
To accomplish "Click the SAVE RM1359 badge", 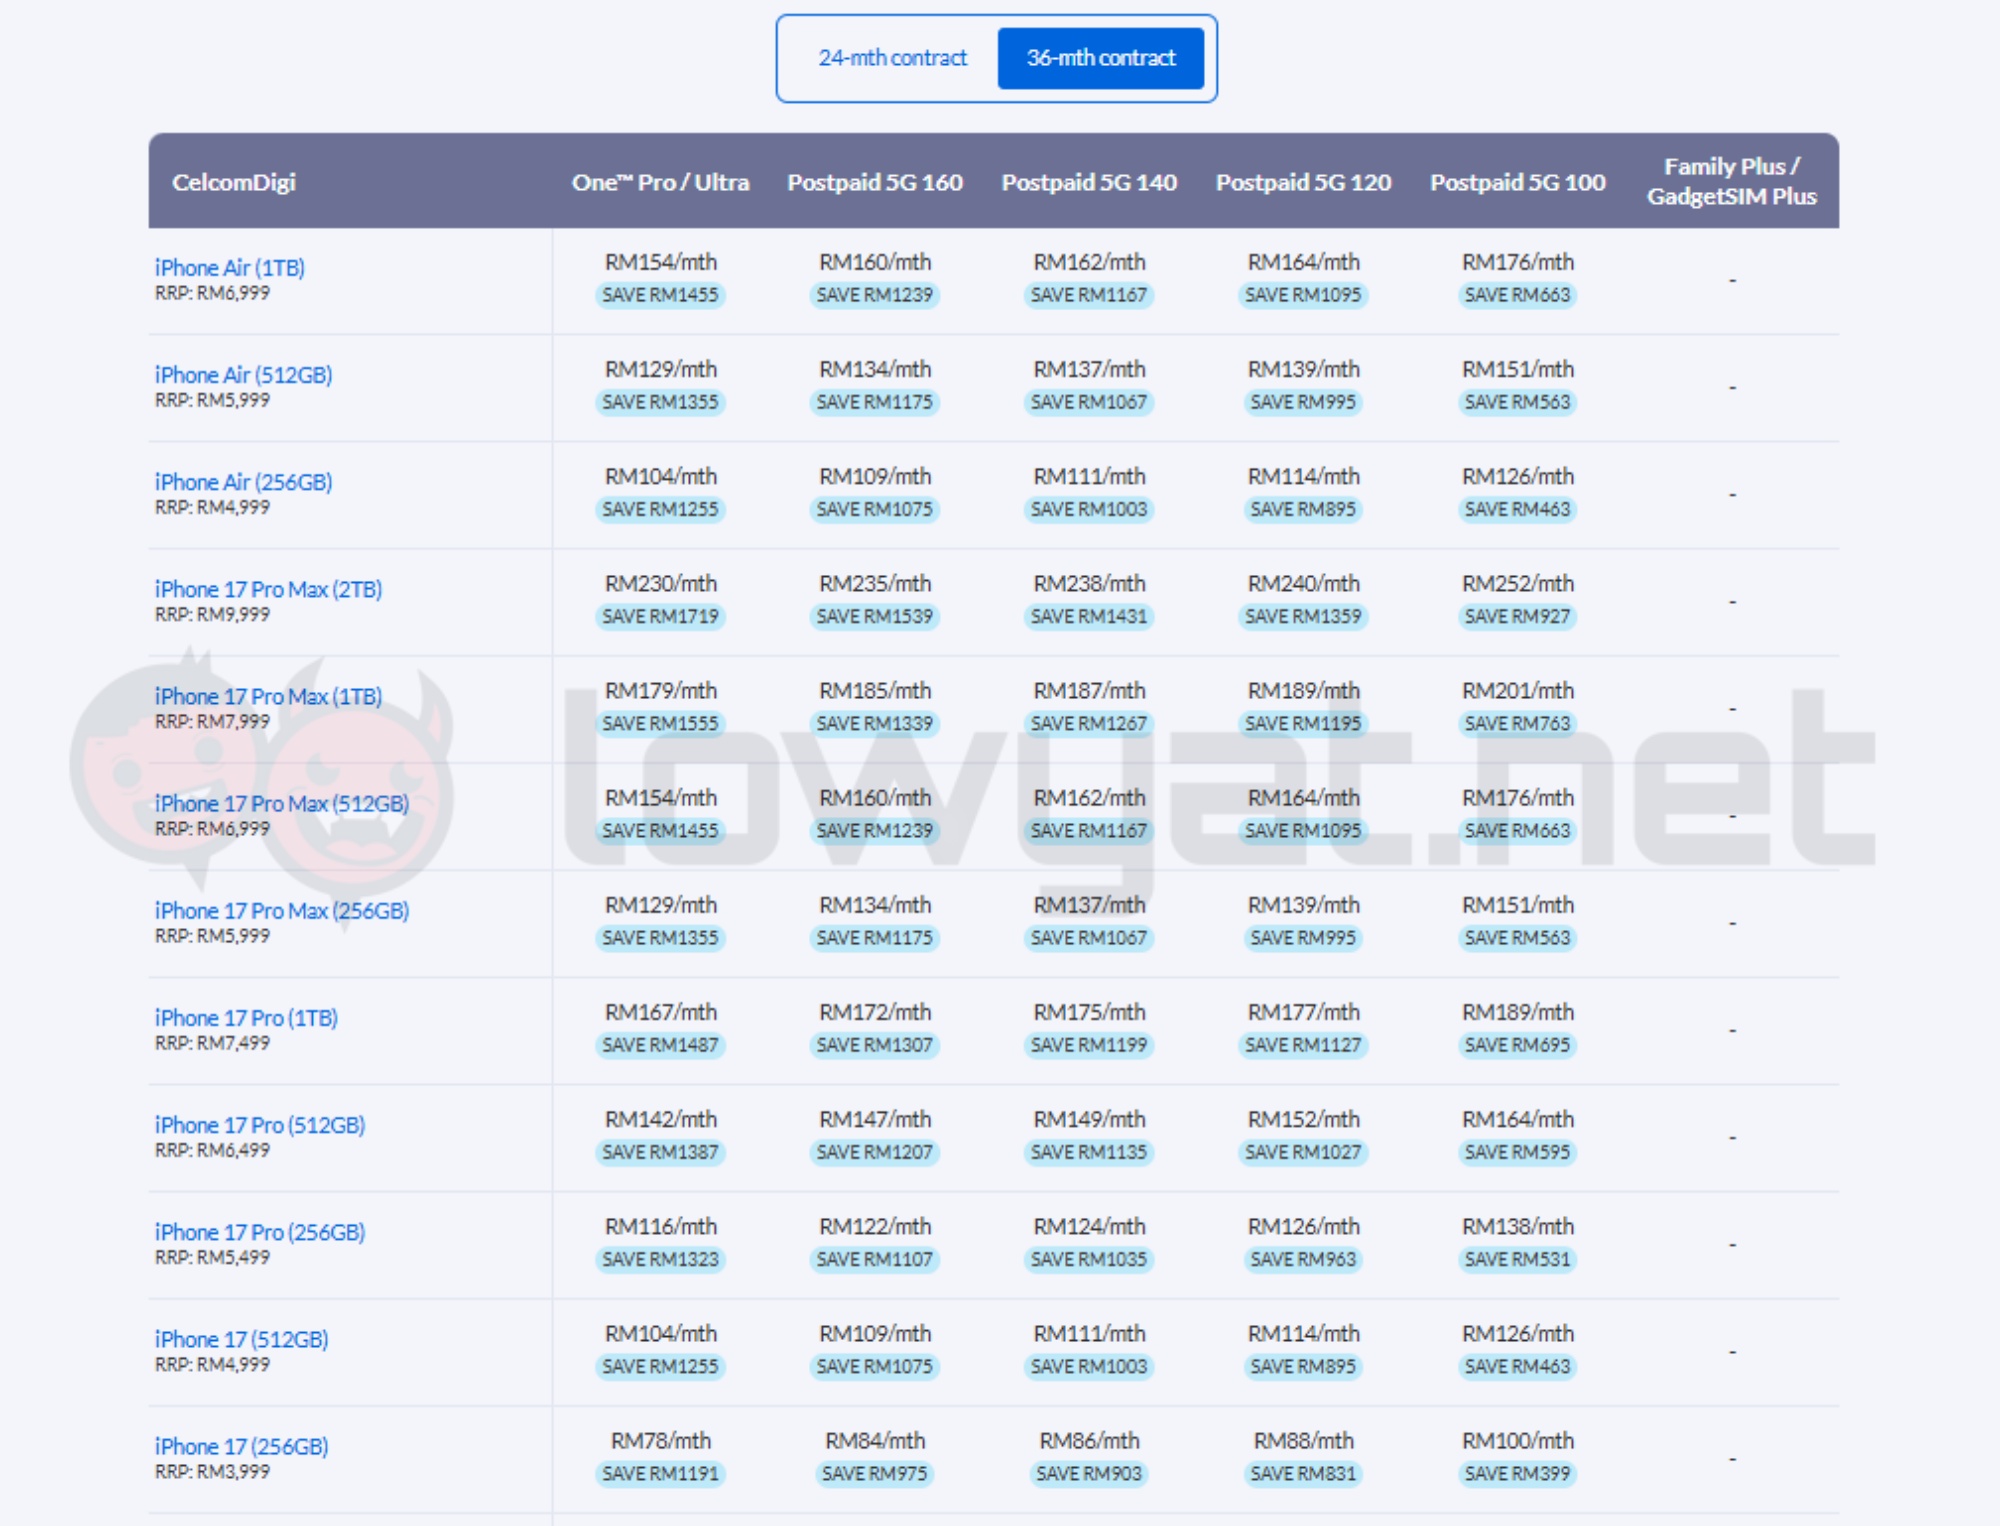I will (1303, 616).
